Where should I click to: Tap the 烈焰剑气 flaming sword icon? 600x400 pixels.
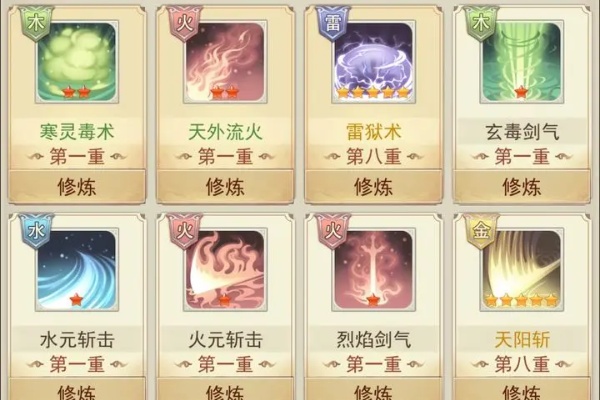click(373, 270)
